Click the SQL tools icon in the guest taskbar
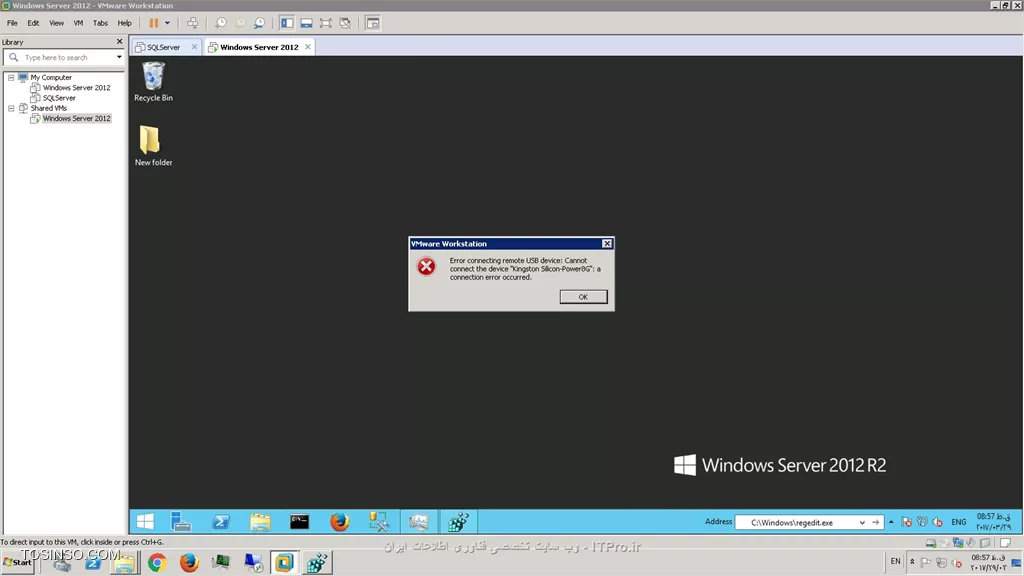The height and width of the screenshot is (576, 1024). point(379,521)
